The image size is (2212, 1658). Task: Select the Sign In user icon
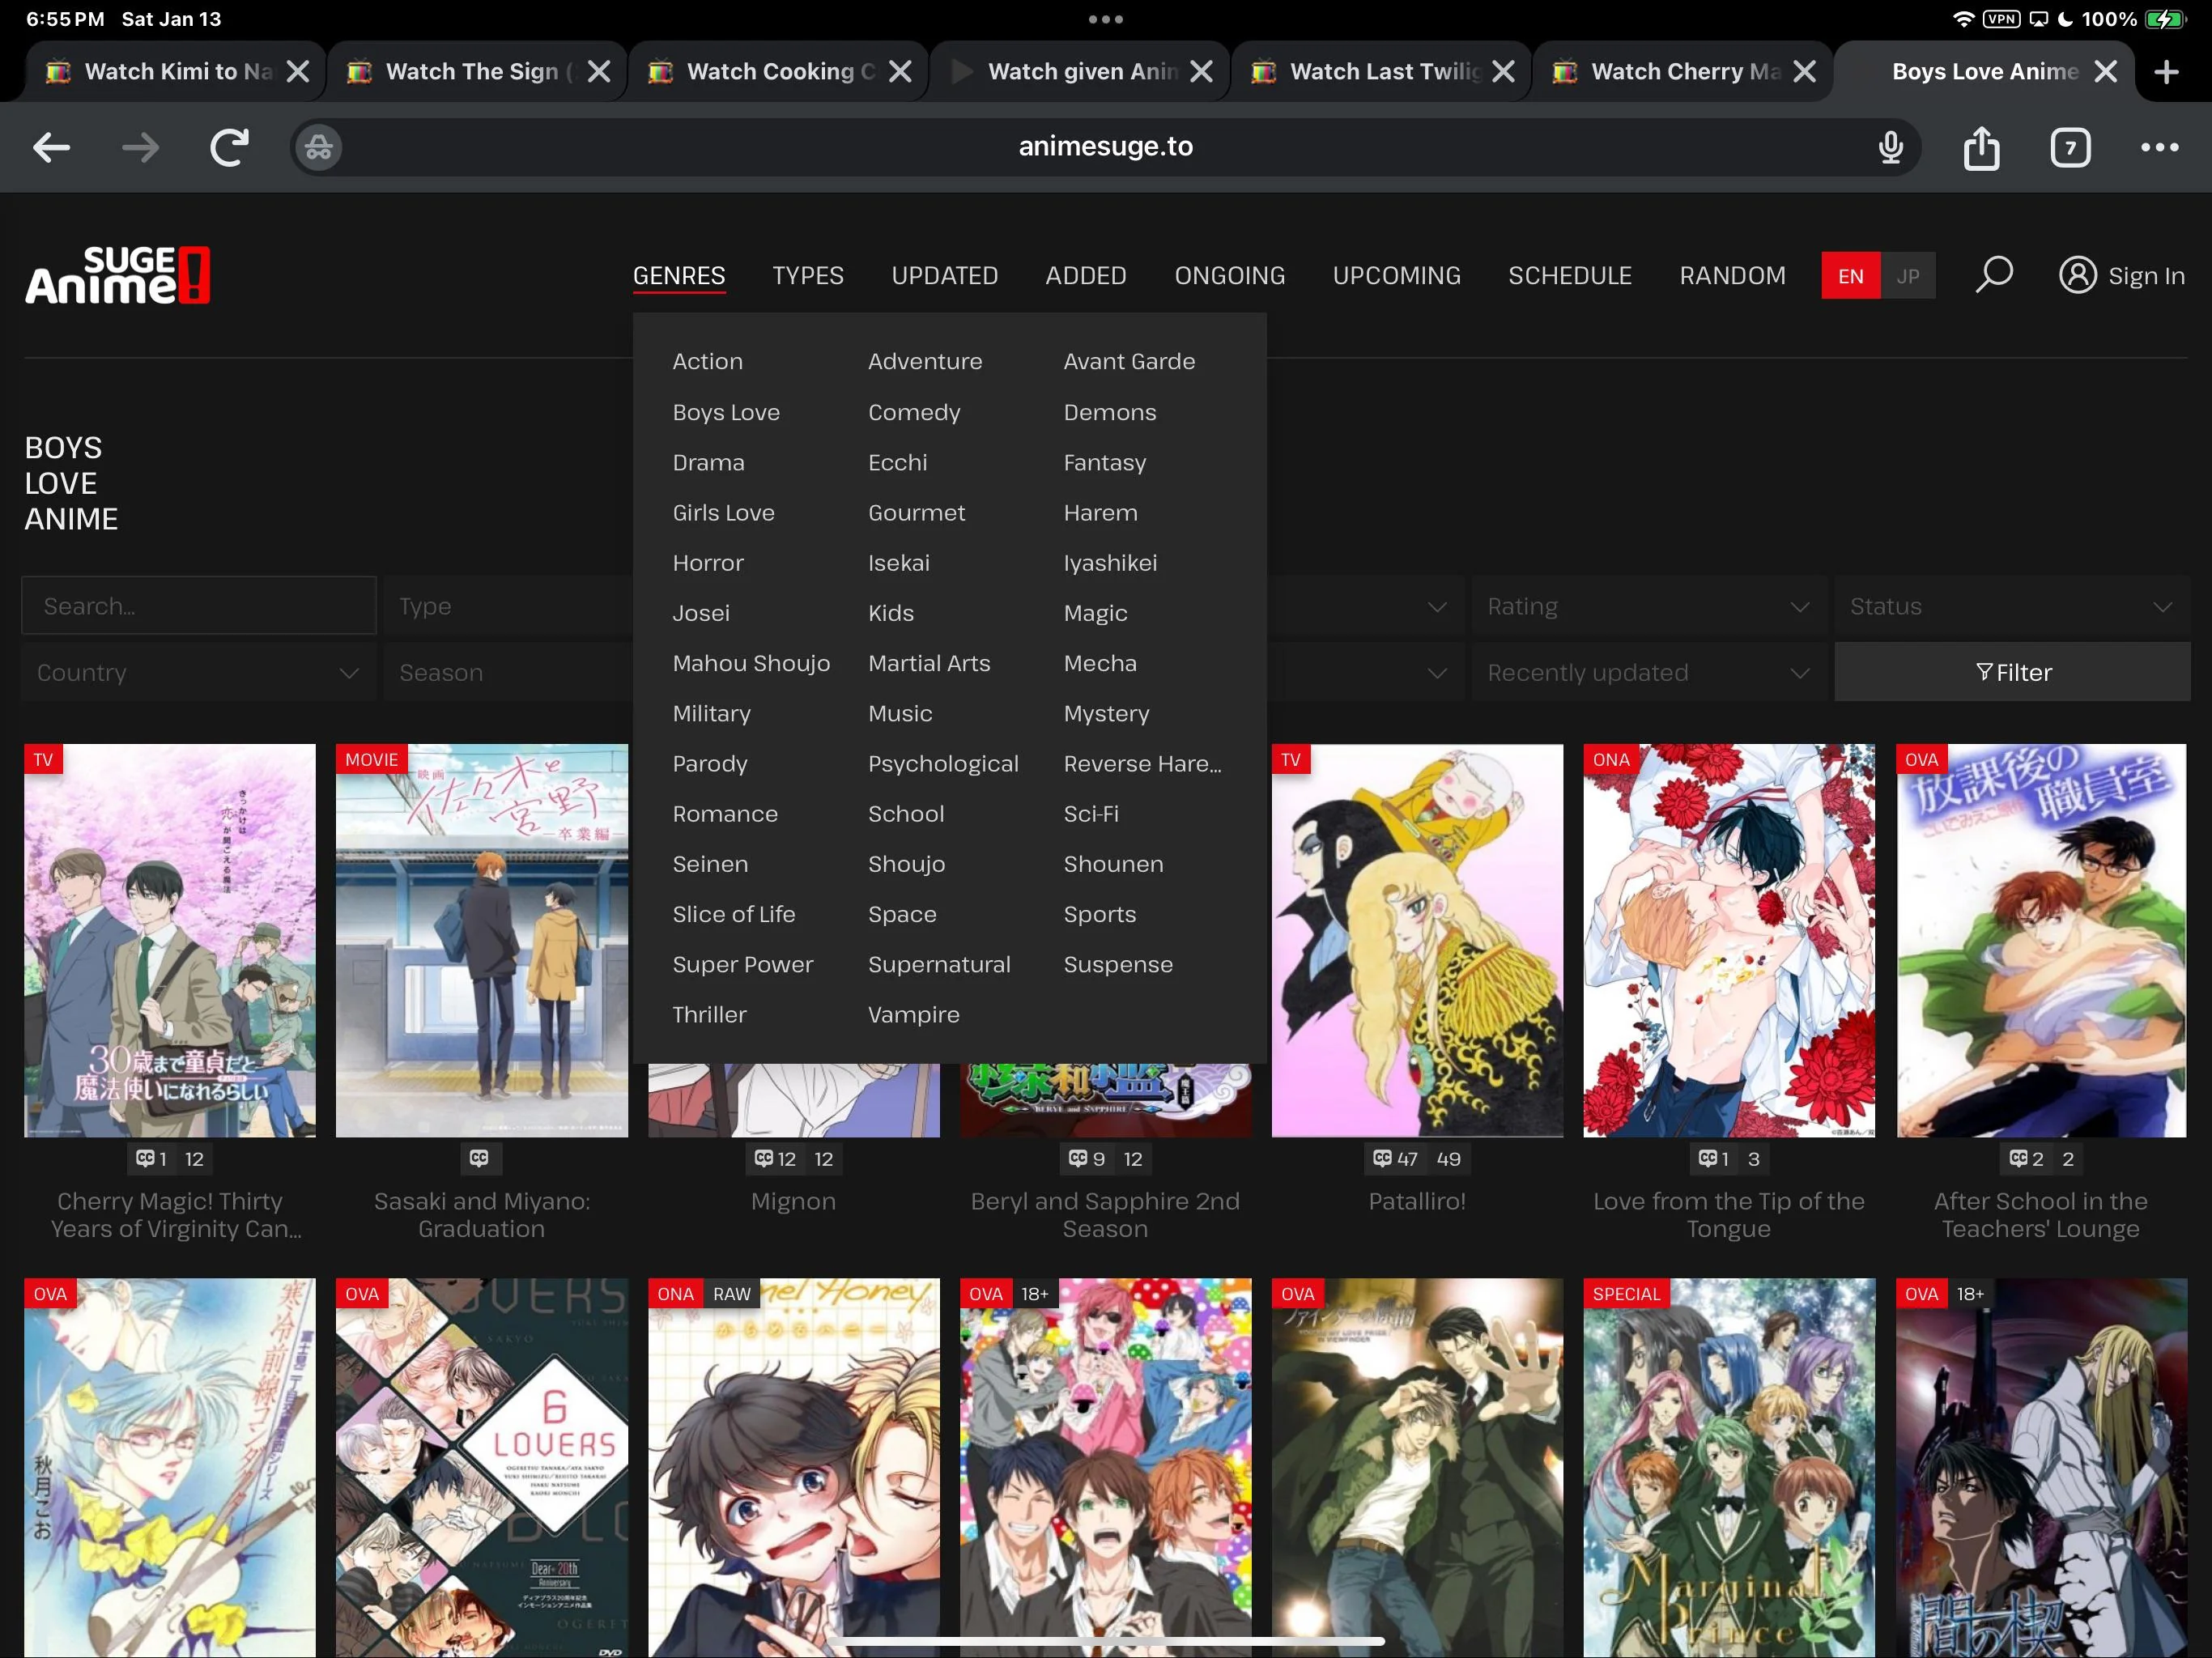[2079, 274]
